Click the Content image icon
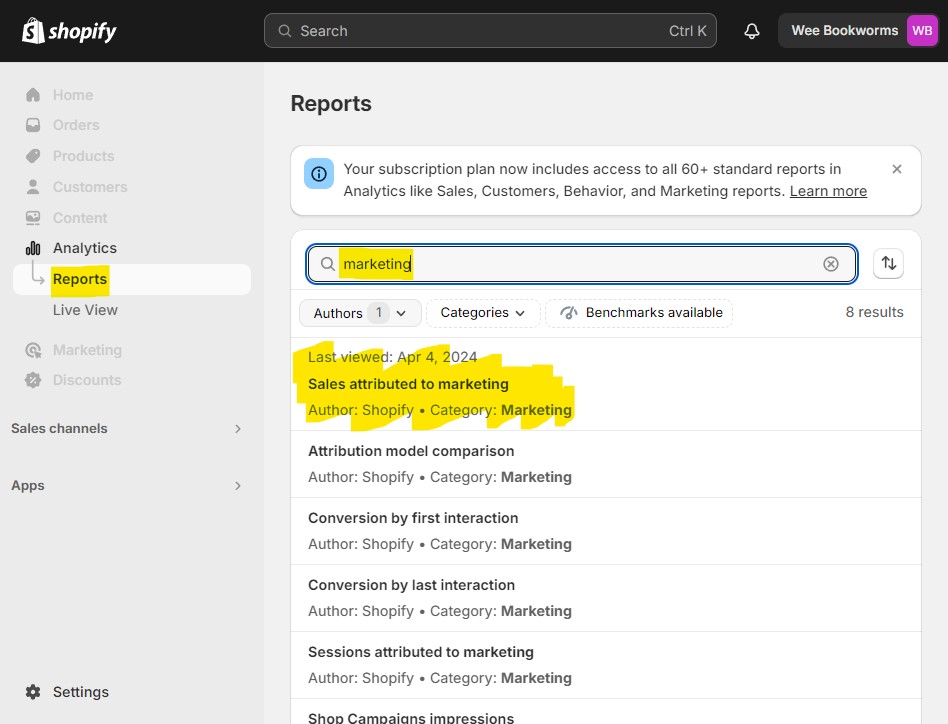The width and height of the screenshot is (948, 724). (33, 218)
